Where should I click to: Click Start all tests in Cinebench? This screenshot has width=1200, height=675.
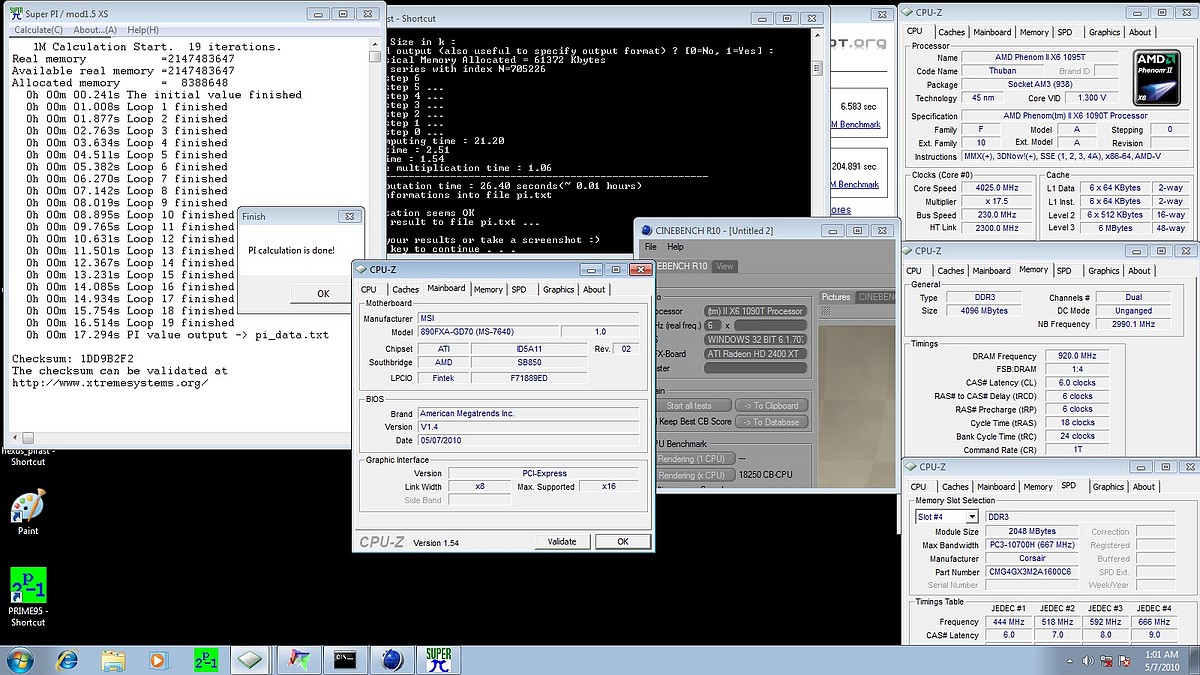coord(691,405)
